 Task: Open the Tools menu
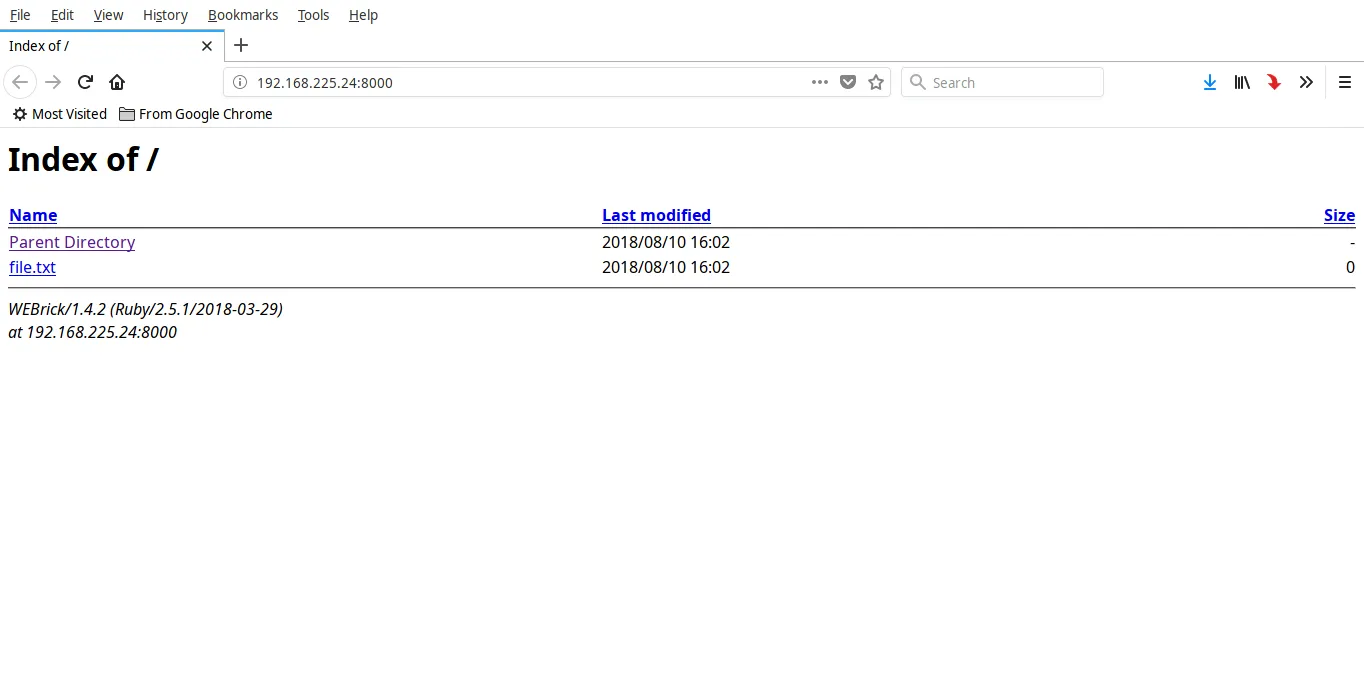coord(313,15)
